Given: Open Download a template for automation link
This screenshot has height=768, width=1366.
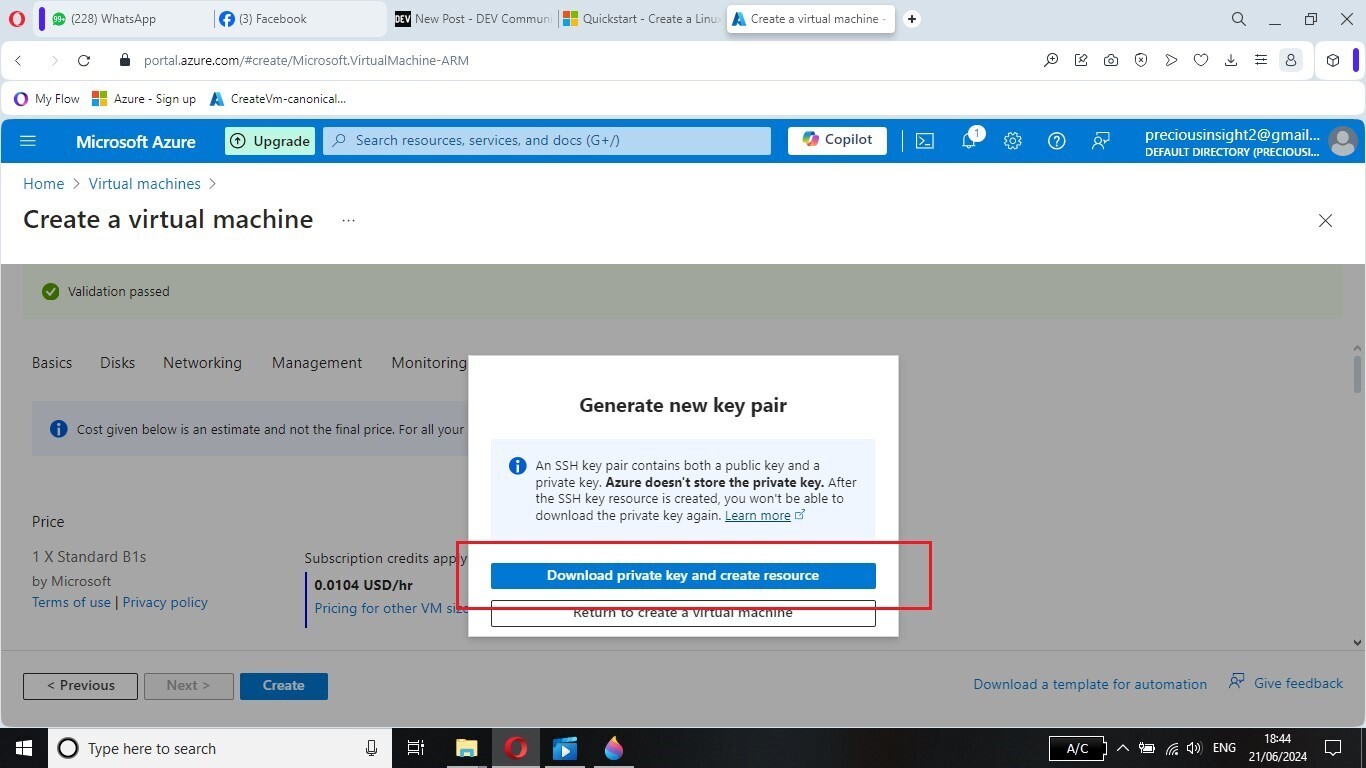Looking at the screenshot, I should (x=1090, y=684).
